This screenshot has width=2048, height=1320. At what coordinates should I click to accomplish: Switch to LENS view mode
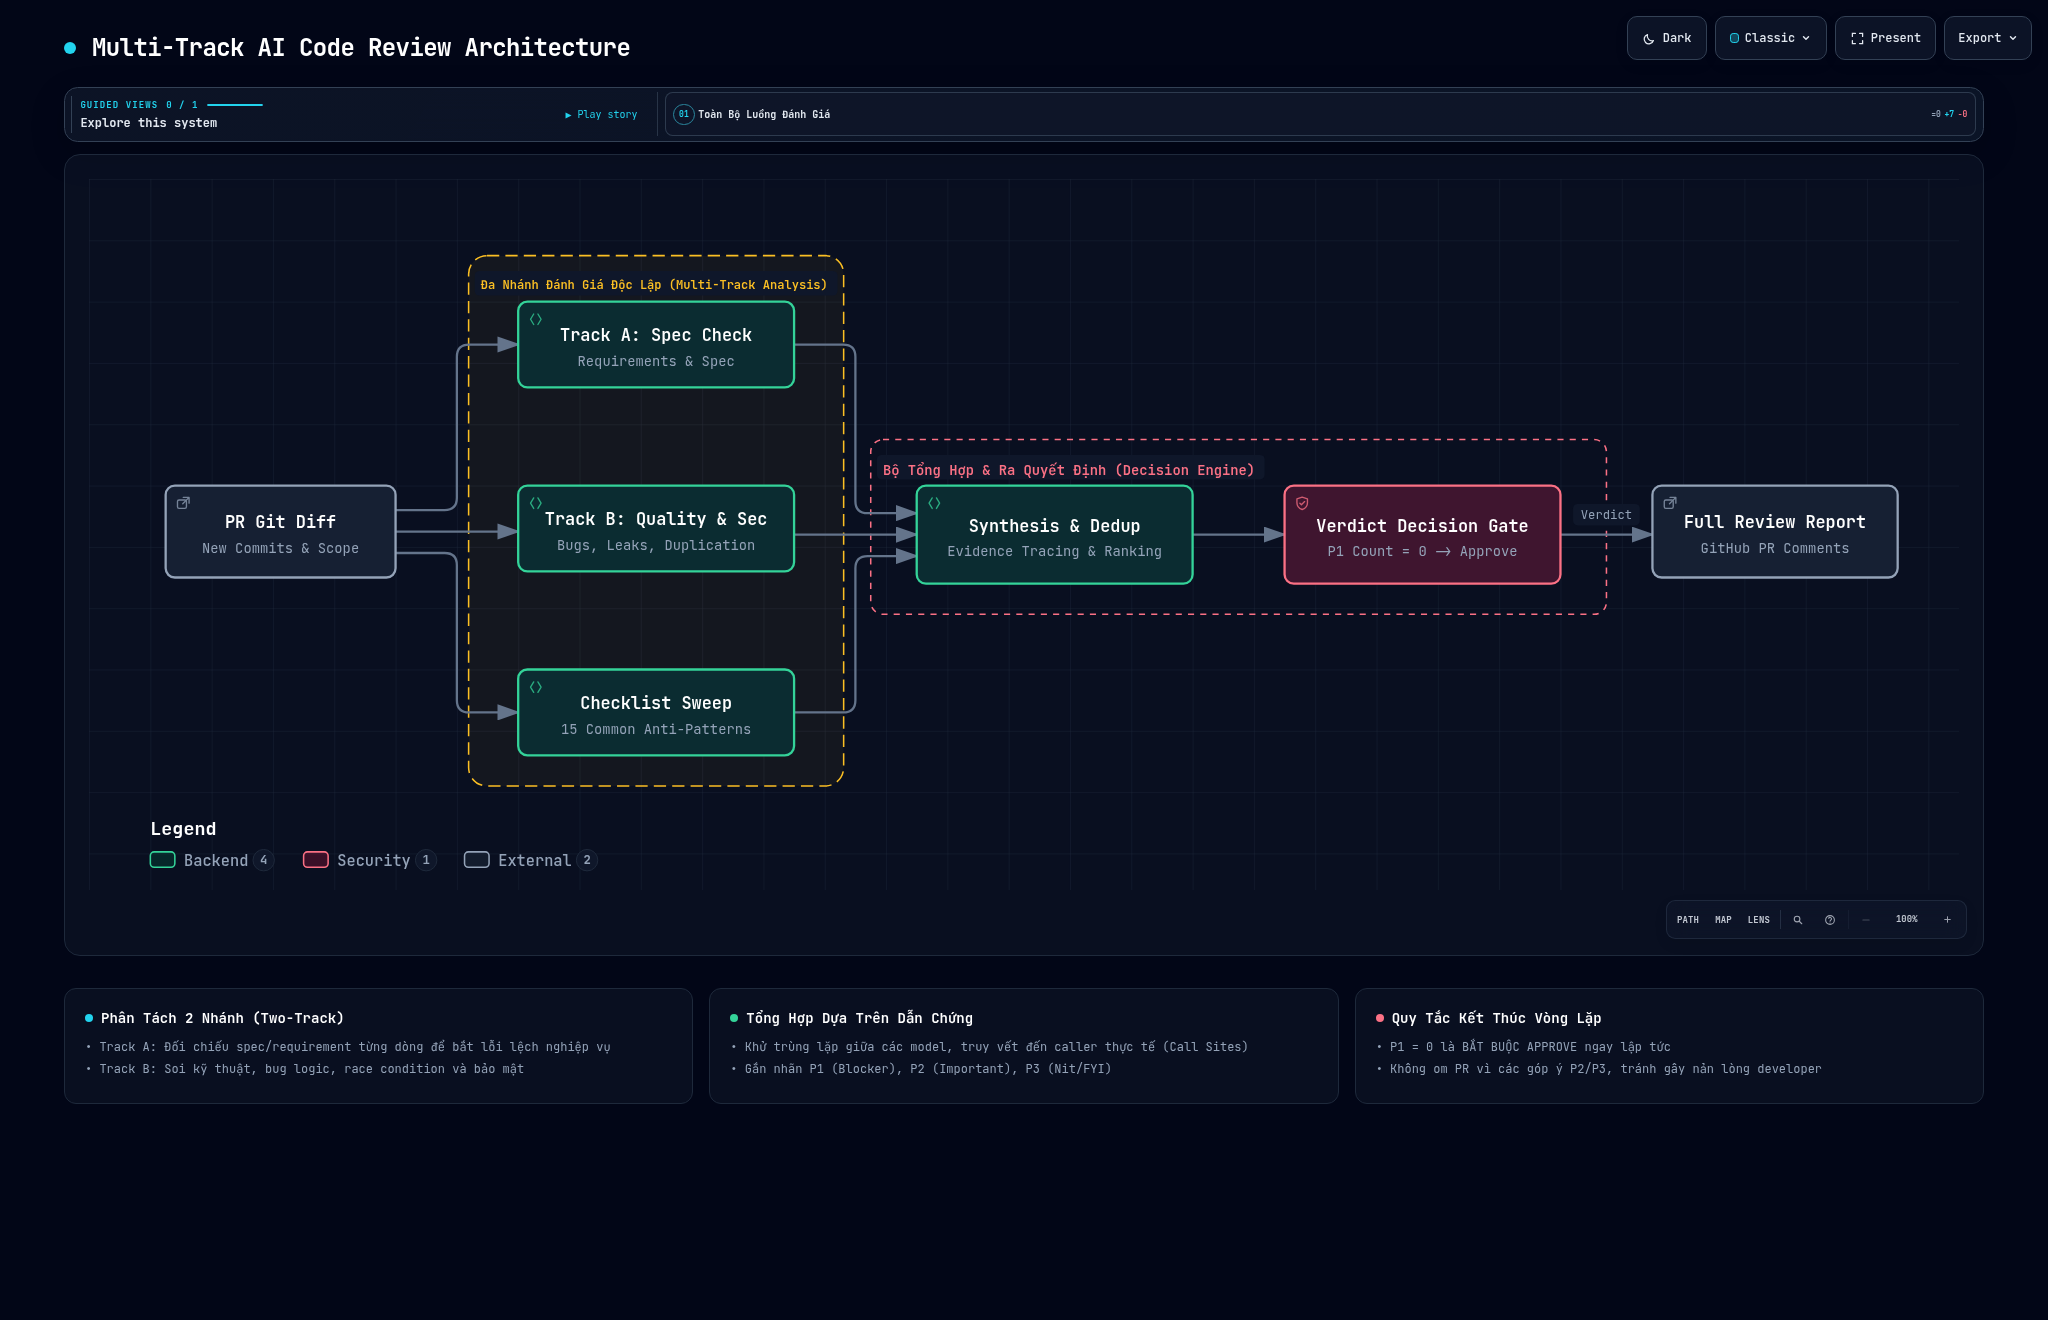tap(1758, 920)
